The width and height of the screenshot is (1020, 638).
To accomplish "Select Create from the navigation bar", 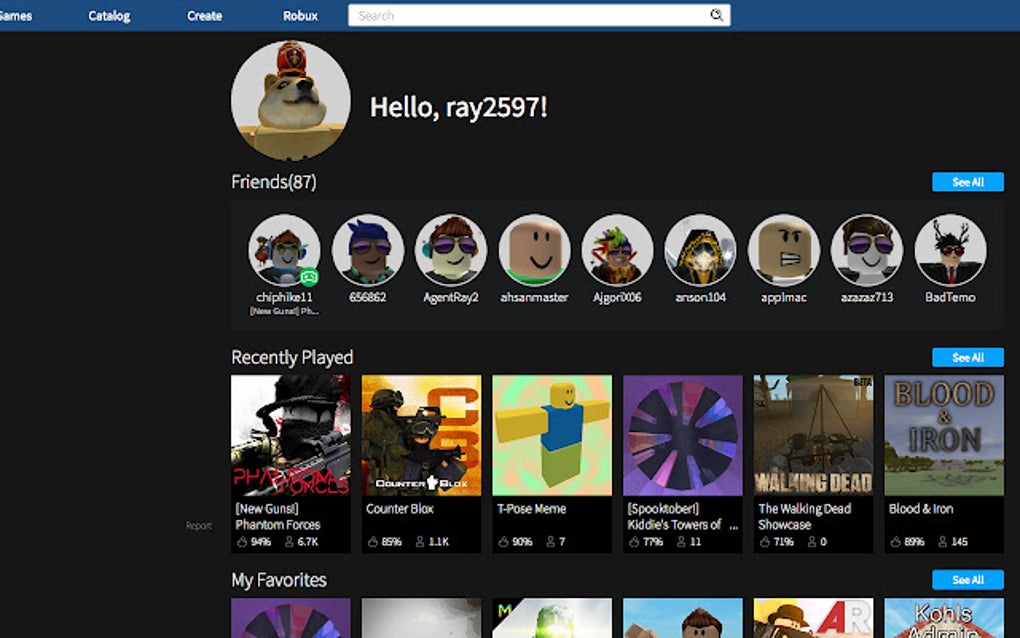I will click(204, 15).
